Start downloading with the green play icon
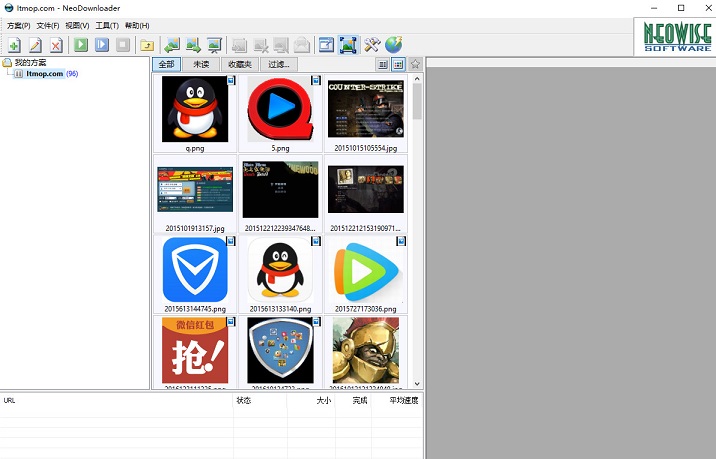The height and width of the screenshot is (459, 716). 81,44
